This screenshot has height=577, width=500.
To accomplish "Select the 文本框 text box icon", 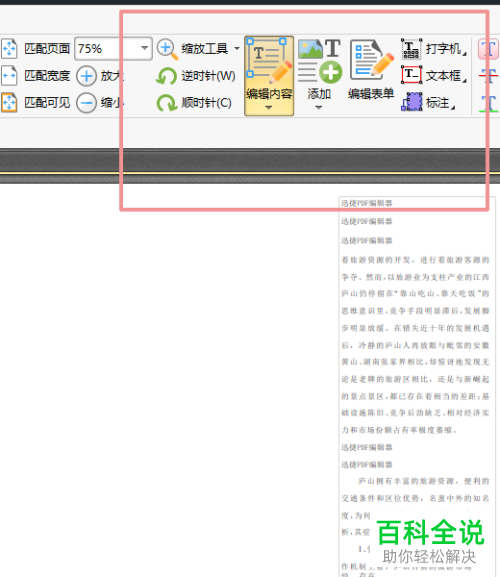I will [x=411, y=75].
